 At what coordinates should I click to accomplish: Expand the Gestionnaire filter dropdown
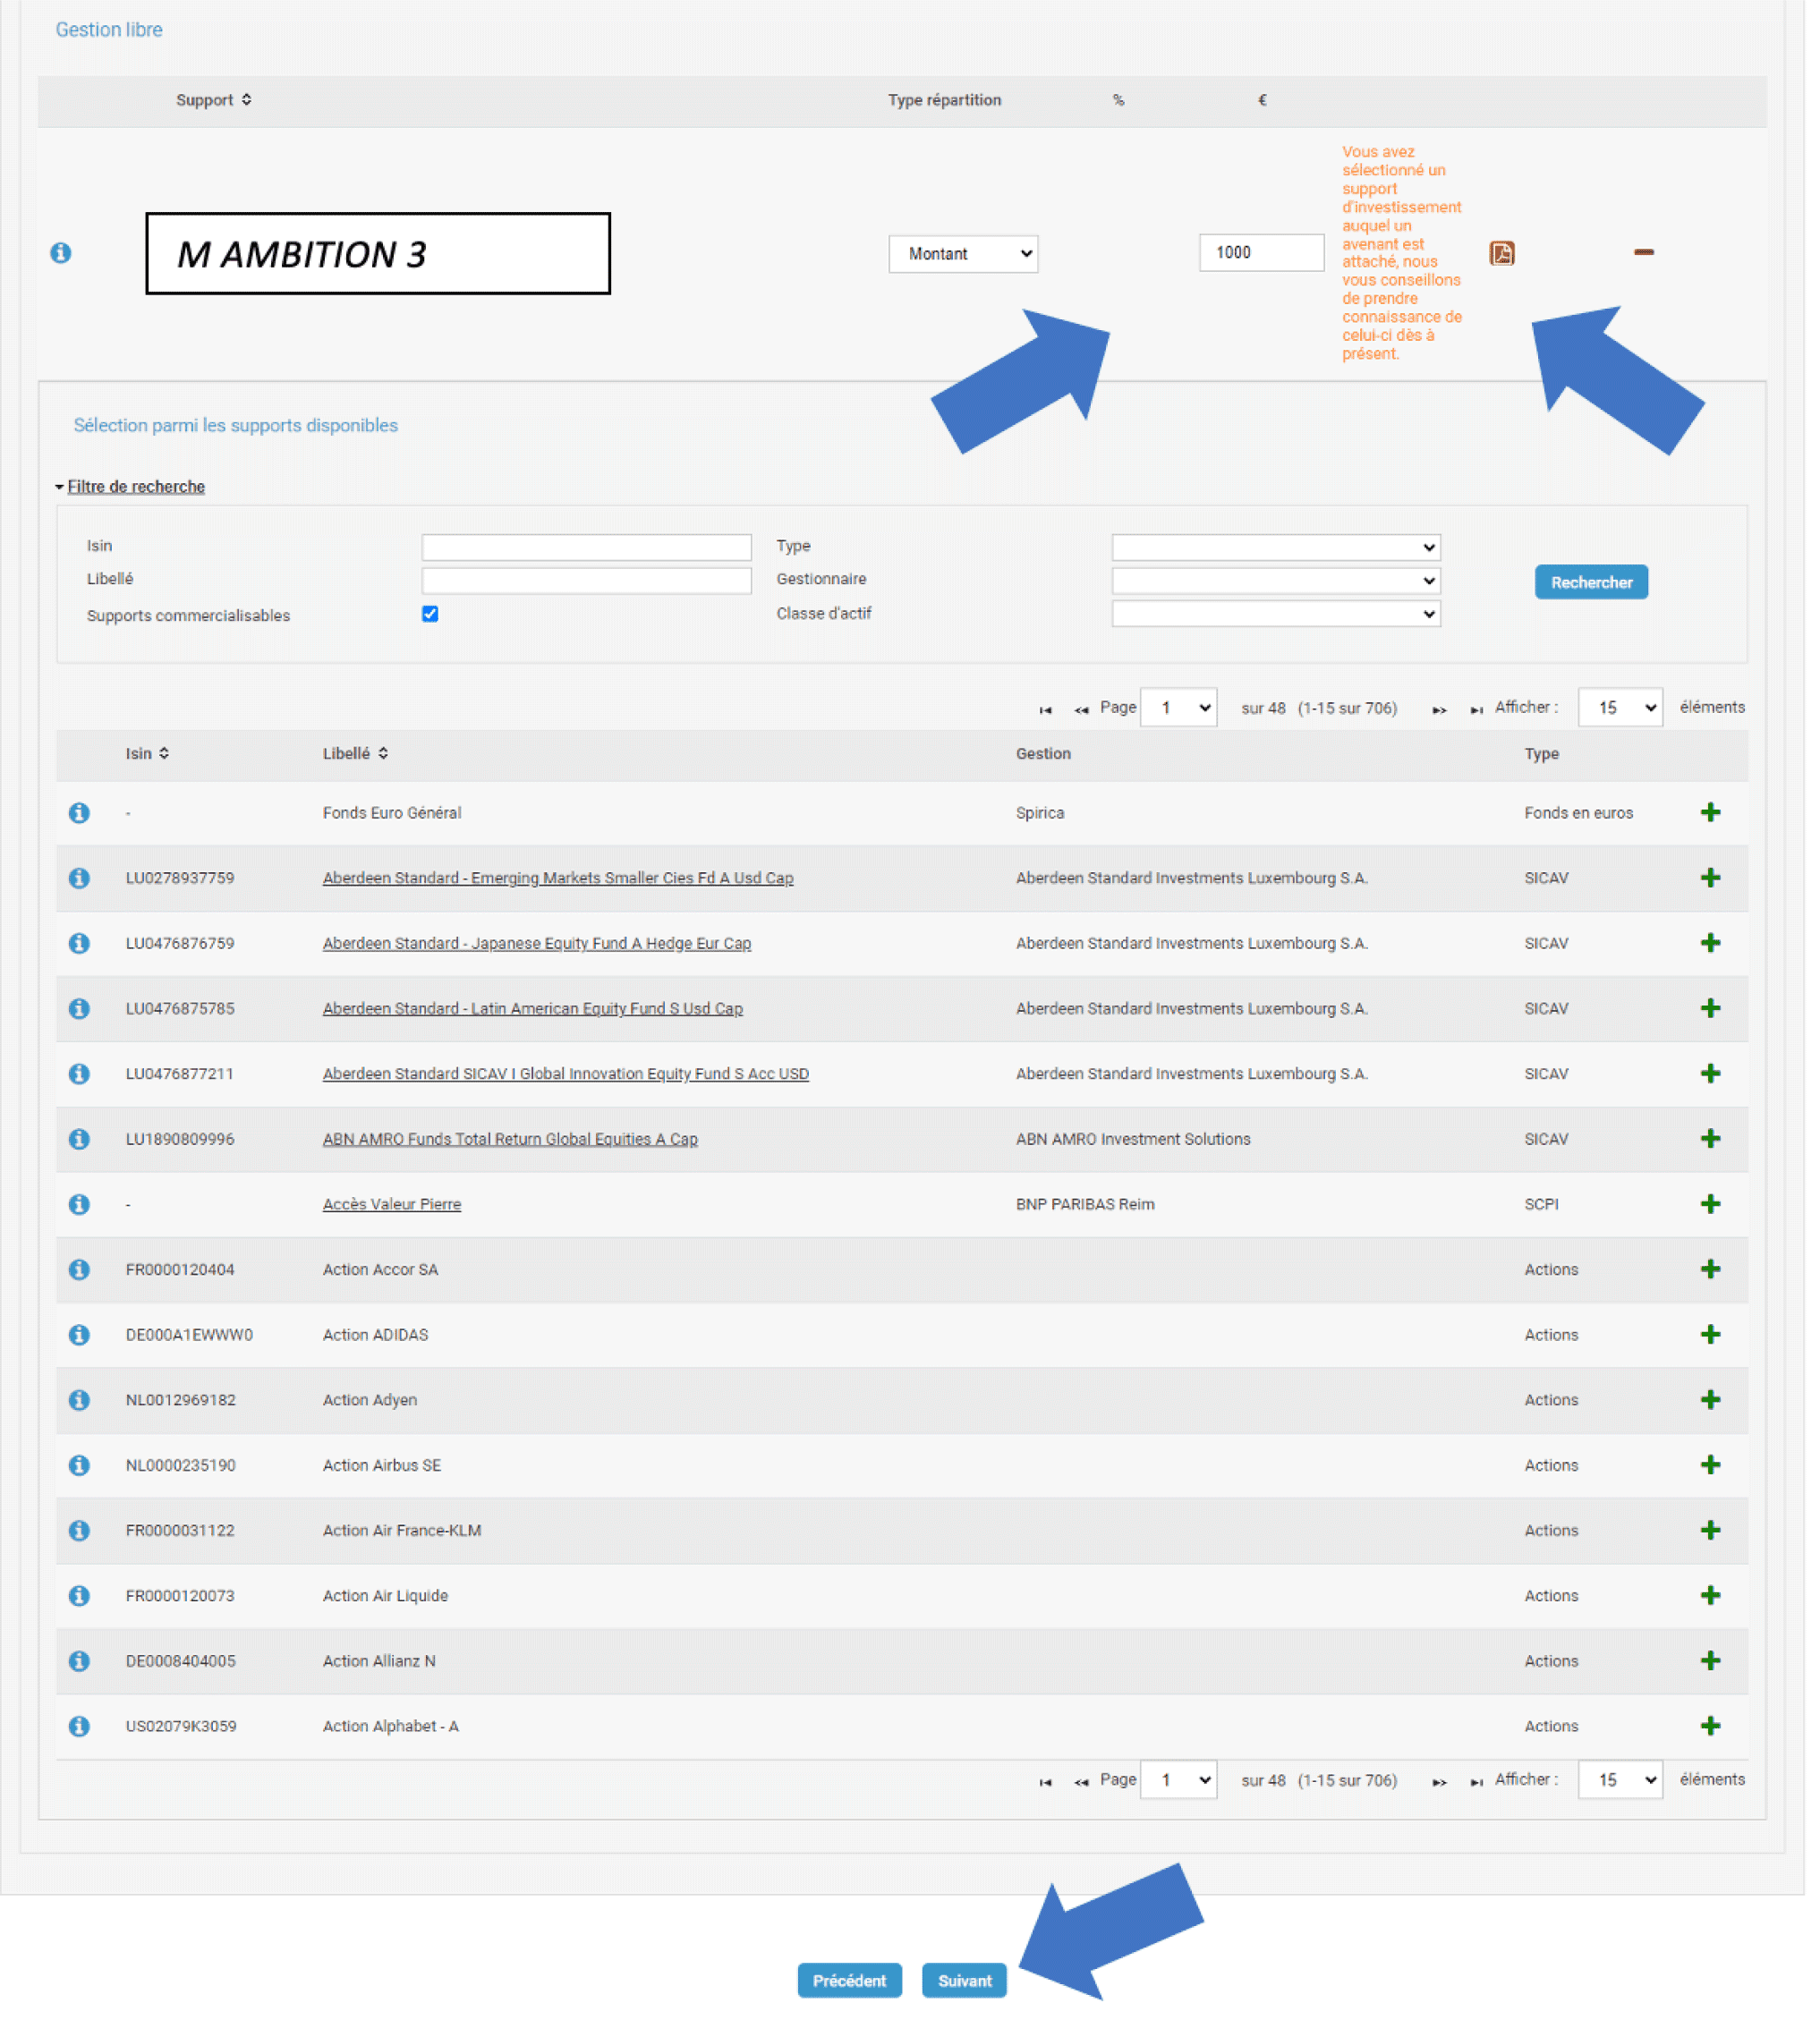tap(1275, 580)
